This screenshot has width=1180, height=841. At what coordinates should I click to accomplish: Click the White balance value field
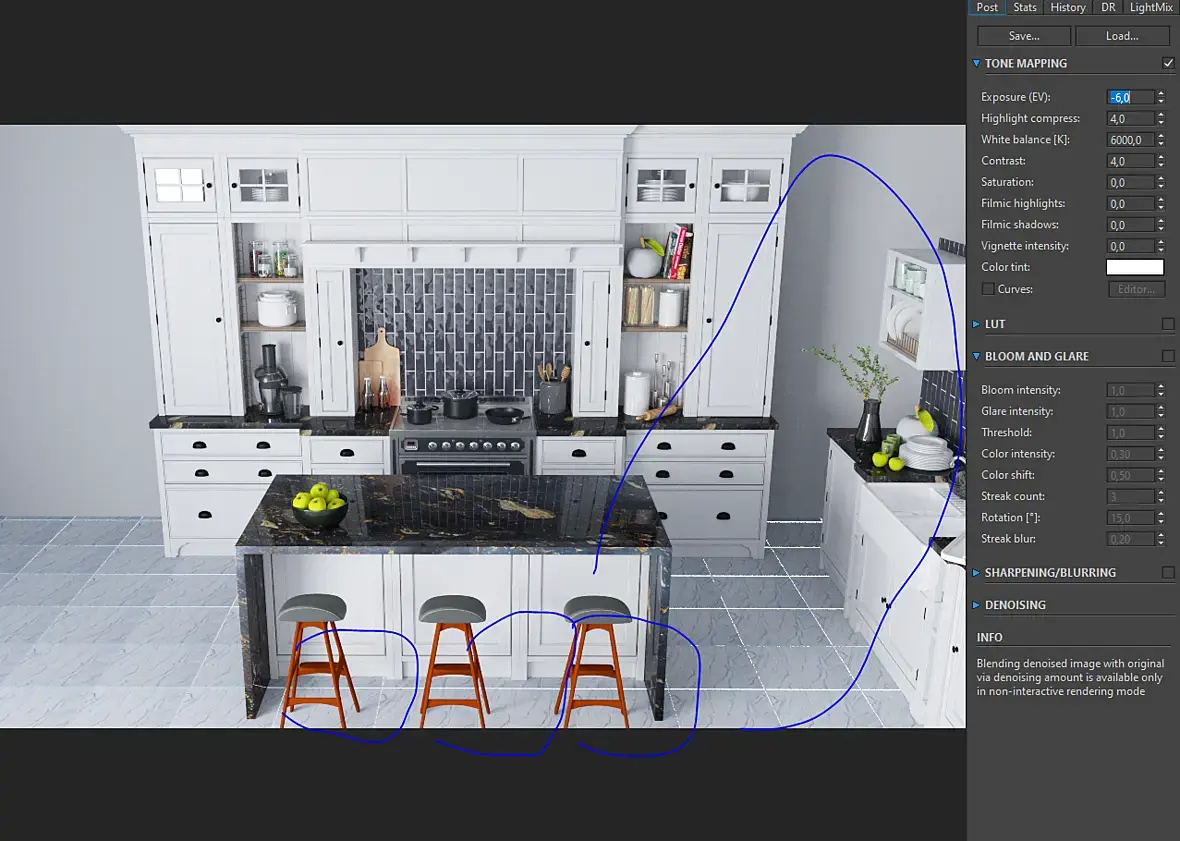click(1130, 140)
